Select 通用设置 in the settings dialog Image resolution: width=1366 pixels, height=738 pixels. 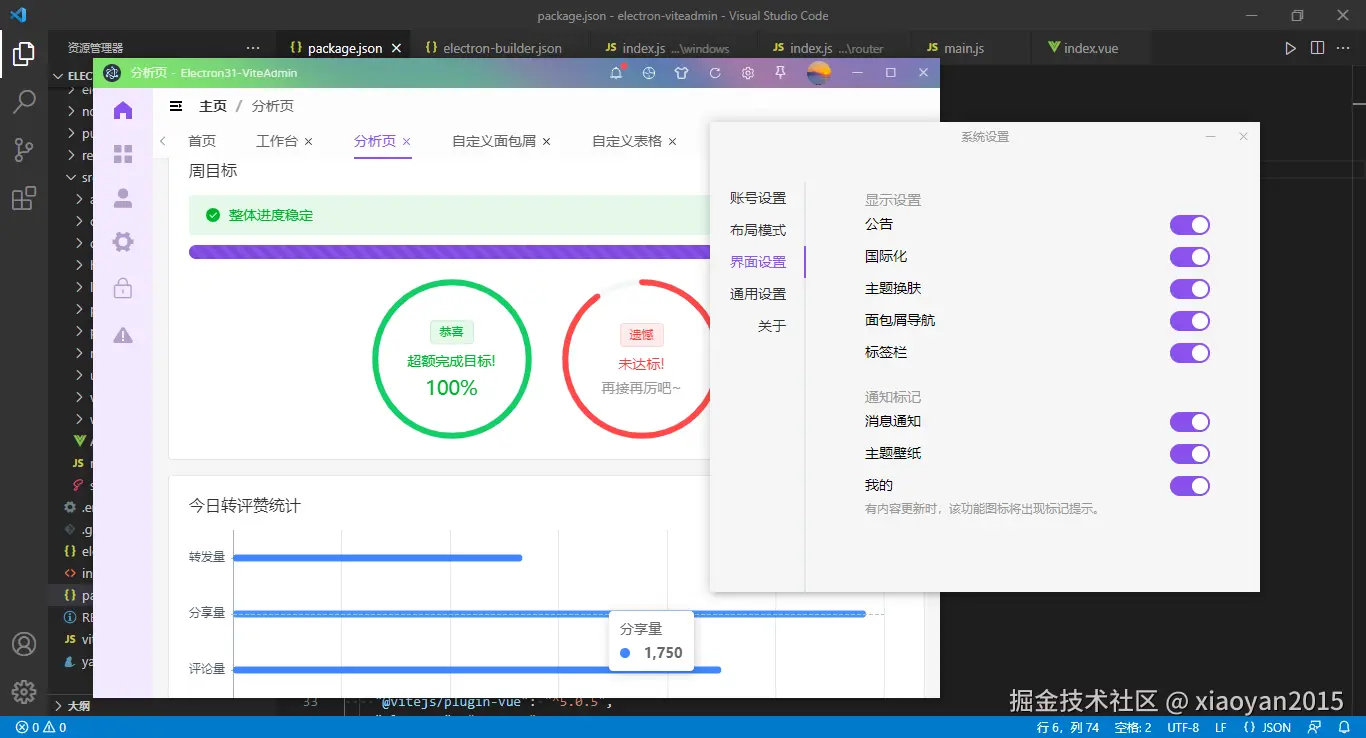[757, 293]
